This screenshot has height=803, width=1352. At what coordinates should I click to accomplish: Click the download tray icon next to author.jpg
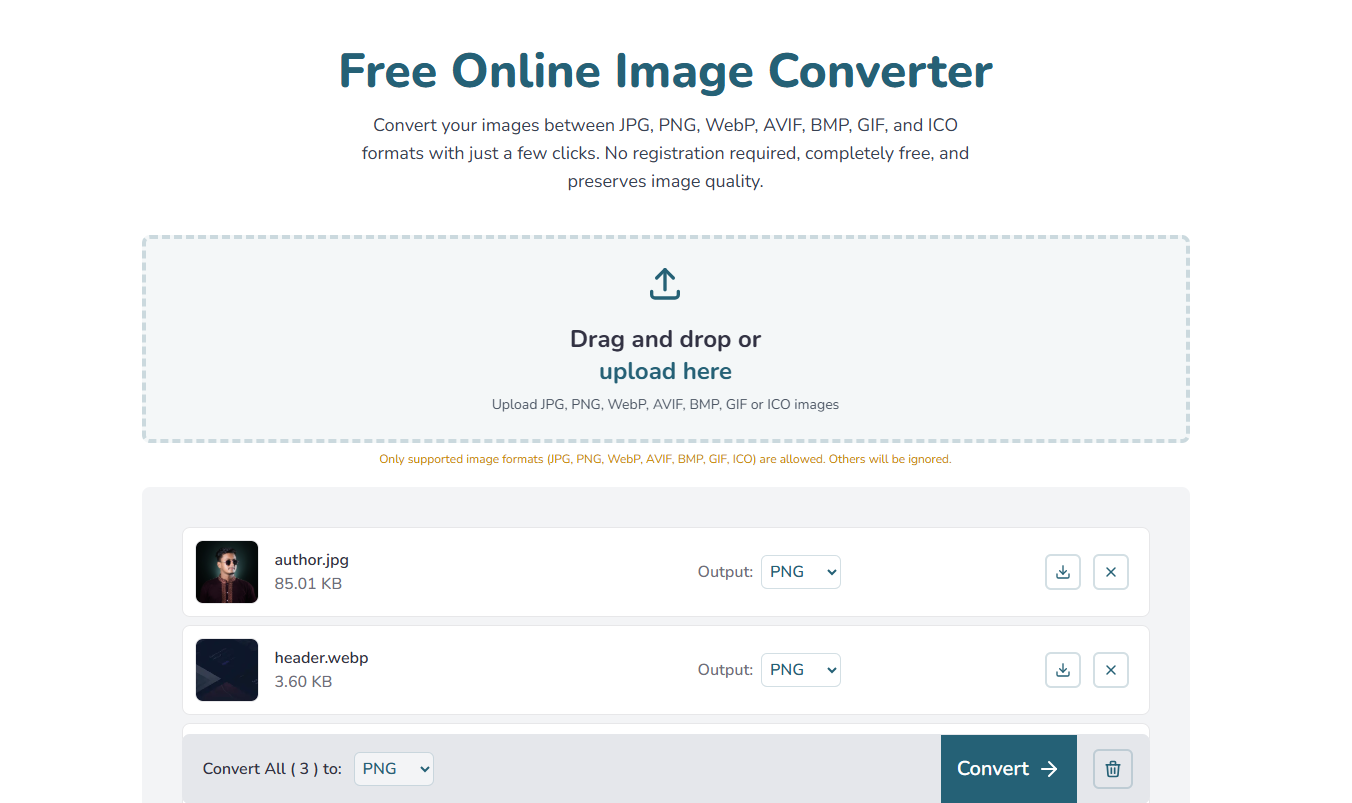(1063, 571)
